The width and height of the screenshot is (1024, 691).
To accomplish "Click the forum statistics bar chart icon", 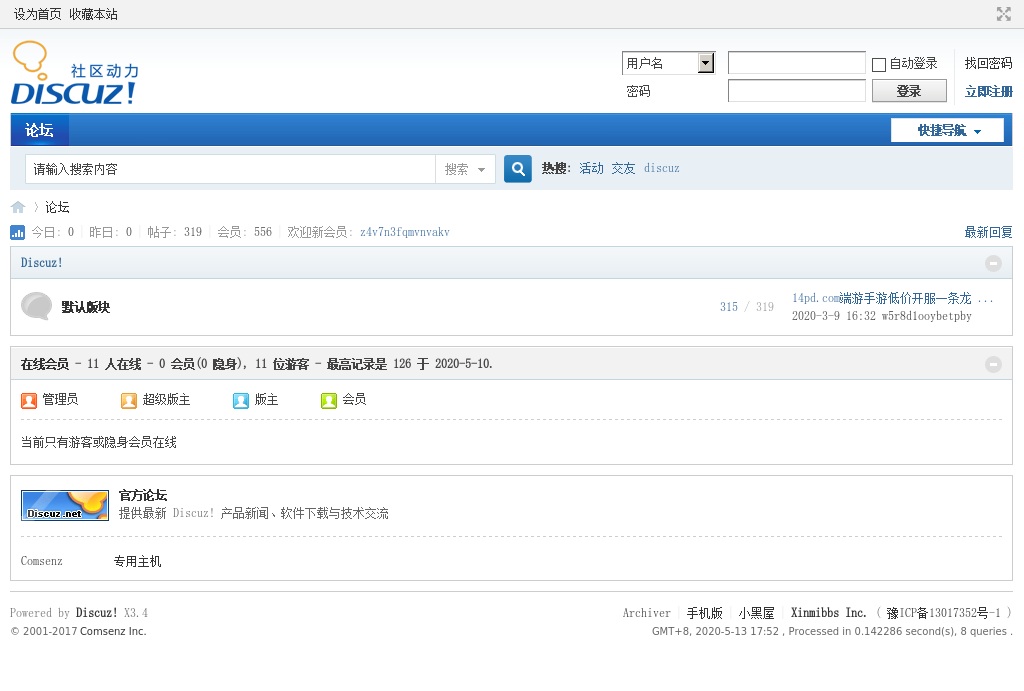I will pos(18,232).
